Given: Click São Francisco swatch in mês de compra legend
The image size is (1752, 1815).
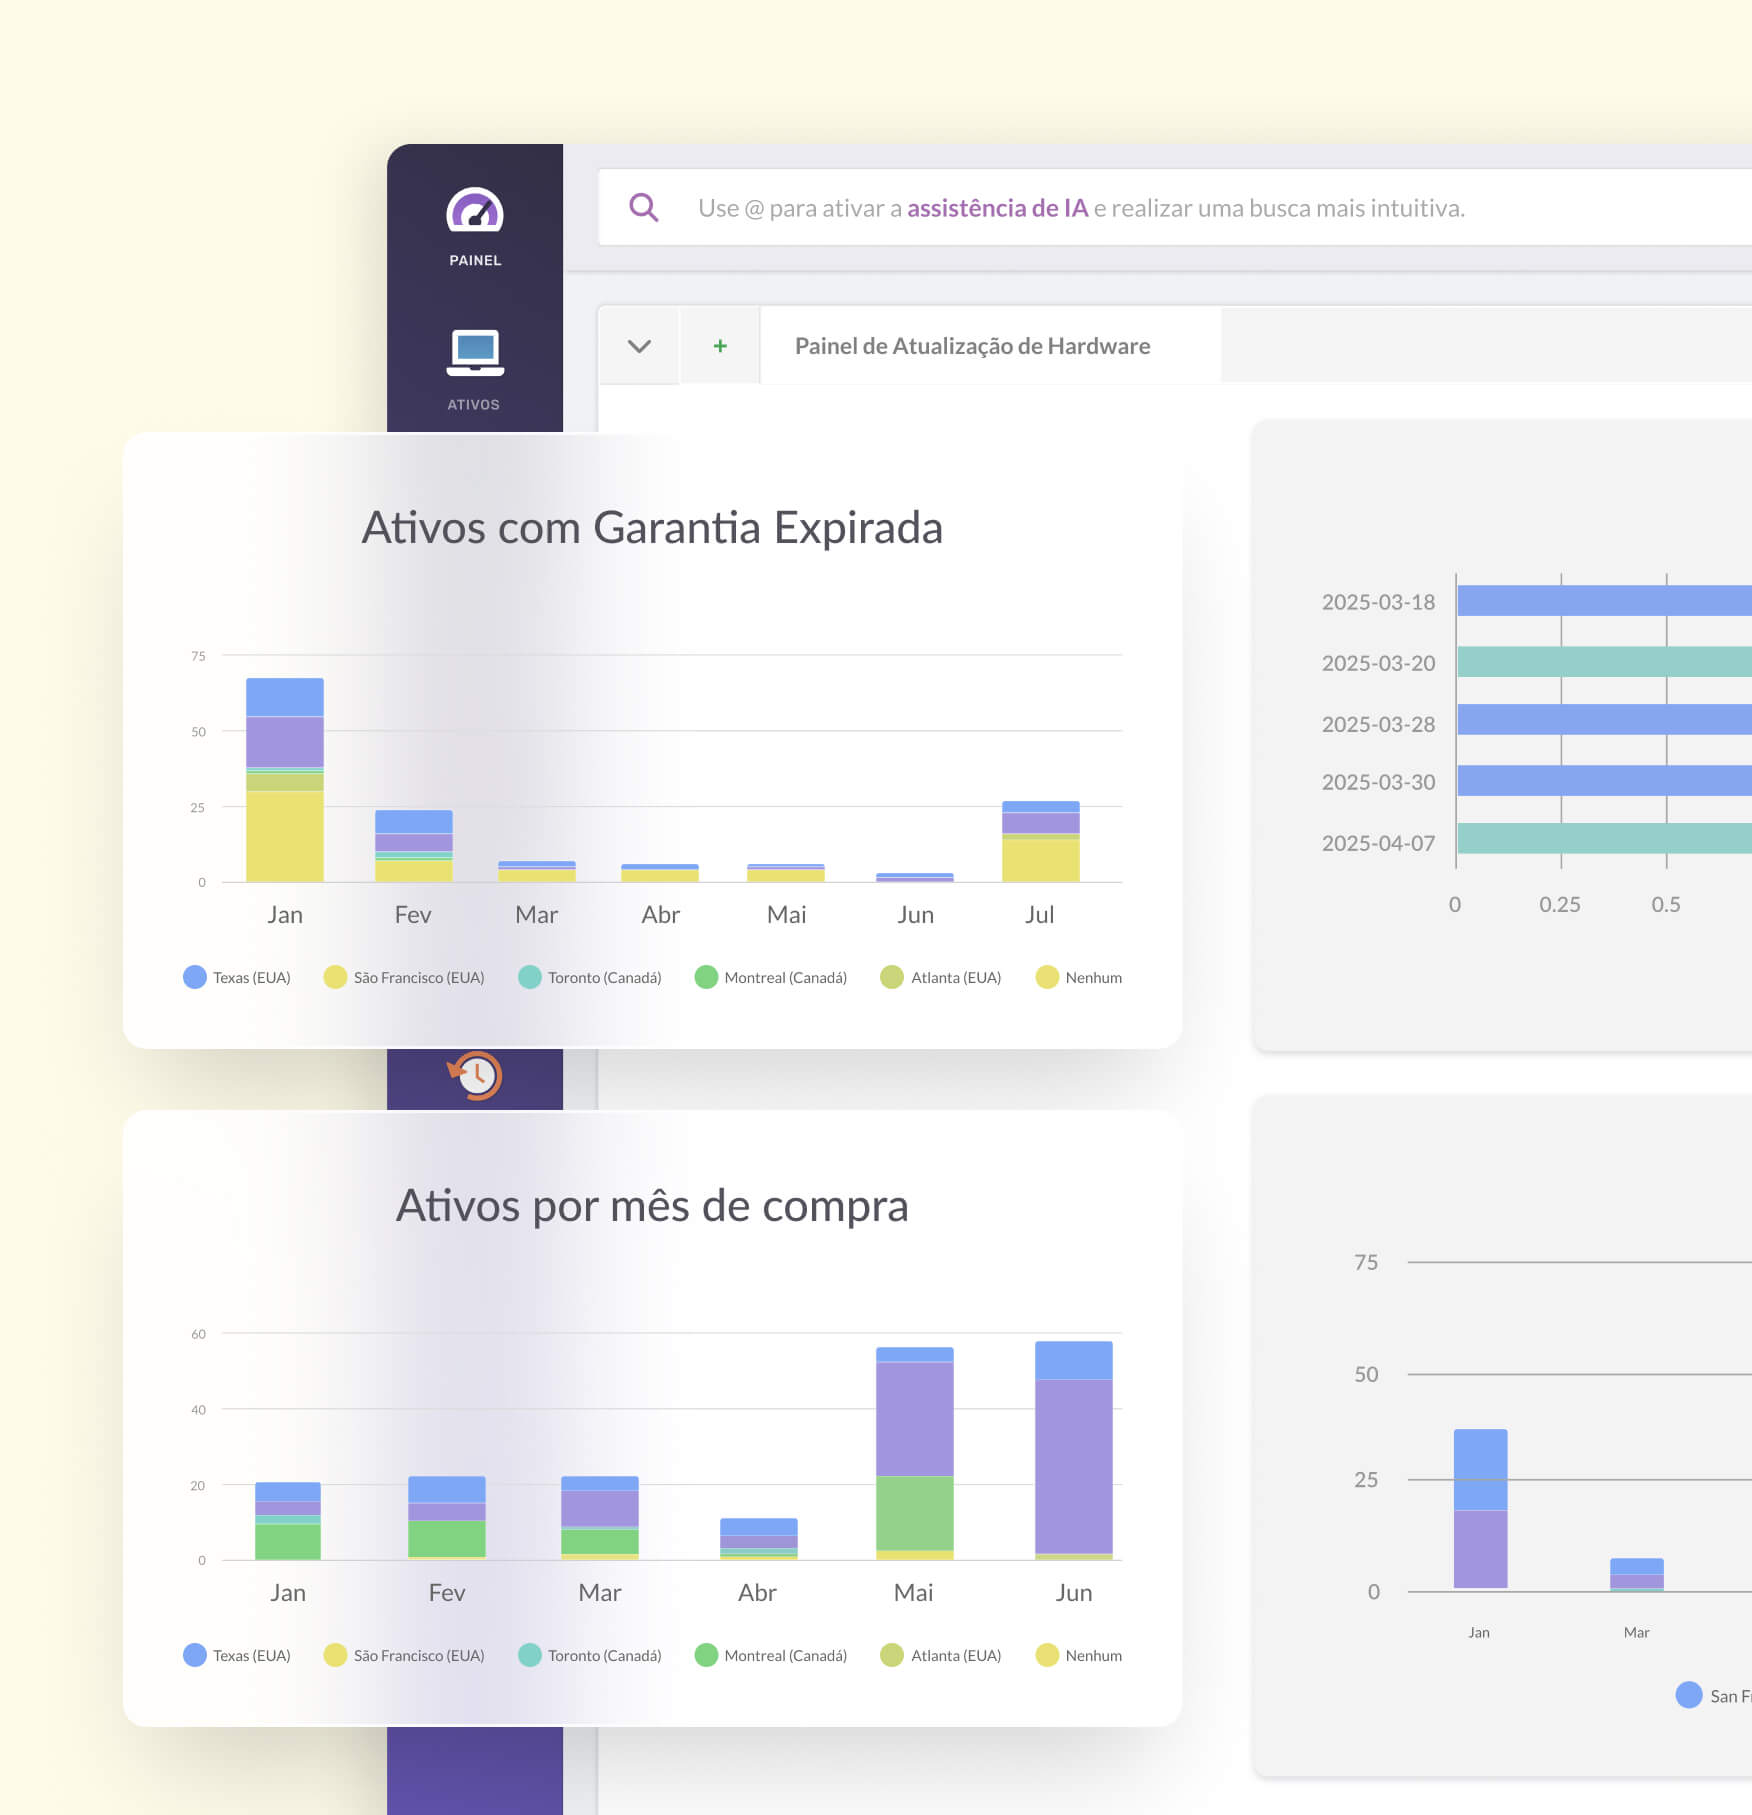Looking at the screenshot, I should coord(335,1655).
